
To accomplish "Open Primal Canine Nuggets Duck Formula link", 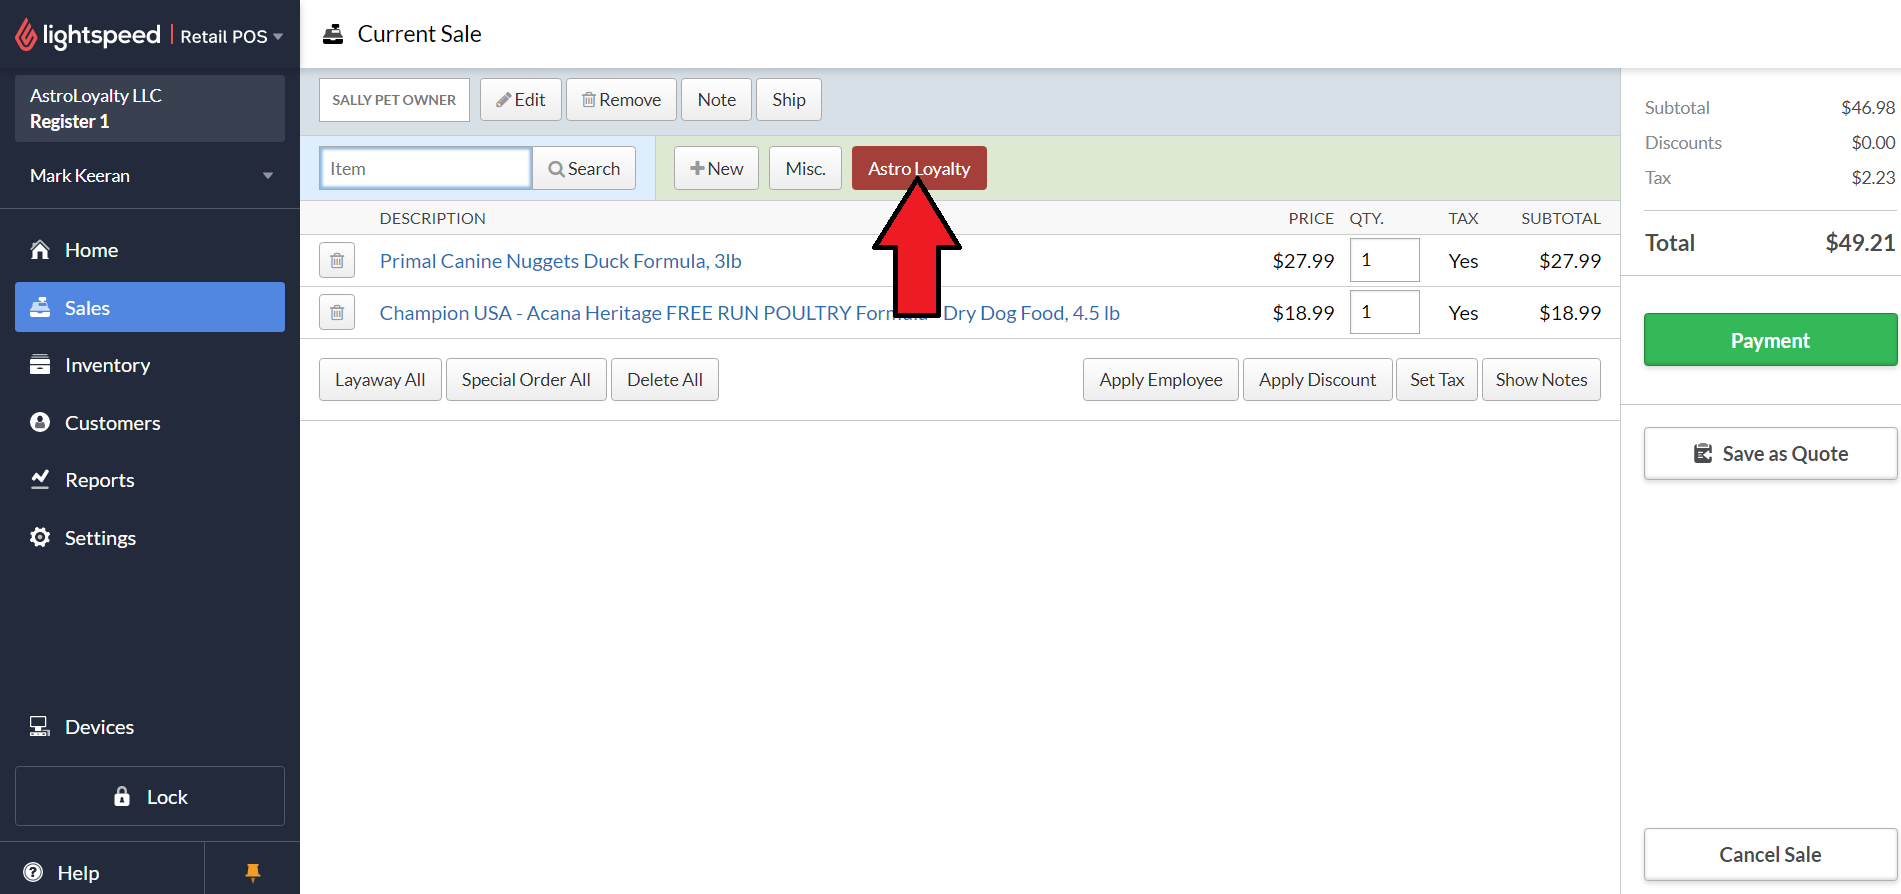I will coord(560,261).
